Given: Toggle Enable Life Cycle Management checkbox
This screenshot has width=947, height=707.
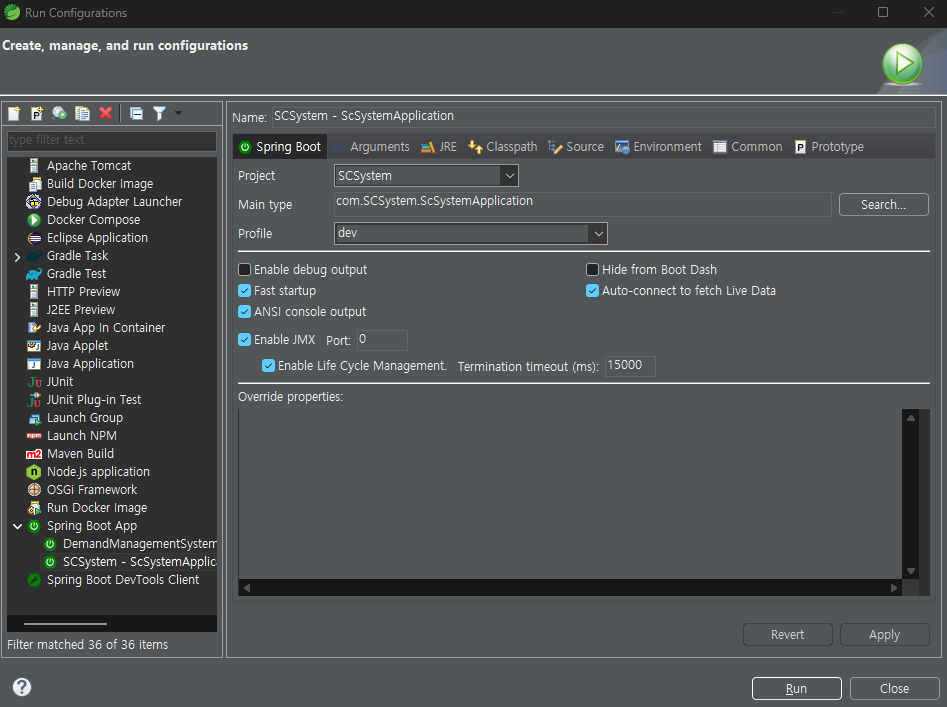Looking at the screenshot, I should [x=269, y=366].
